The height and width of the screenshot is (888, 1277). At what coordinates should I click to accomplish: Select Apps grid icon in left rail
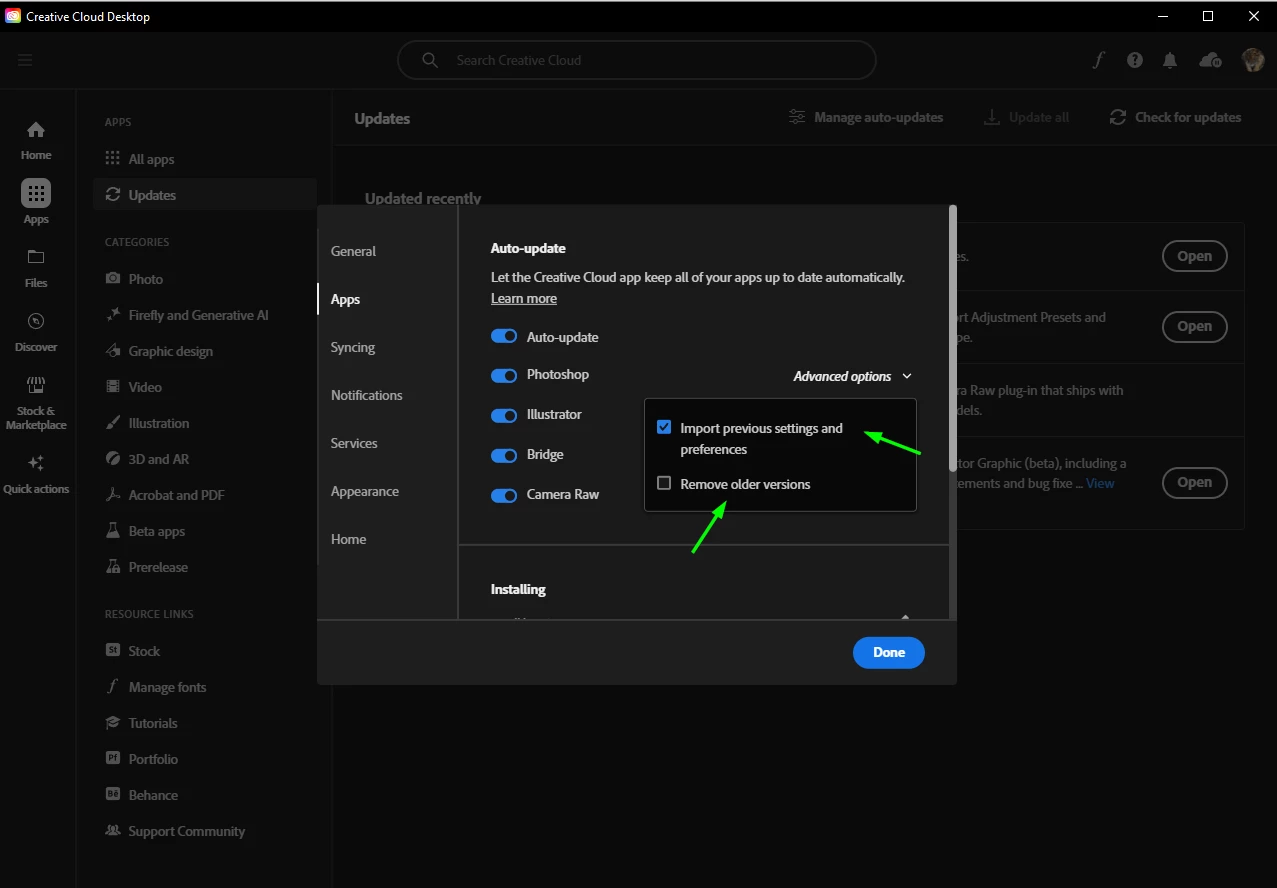[36, 193]
